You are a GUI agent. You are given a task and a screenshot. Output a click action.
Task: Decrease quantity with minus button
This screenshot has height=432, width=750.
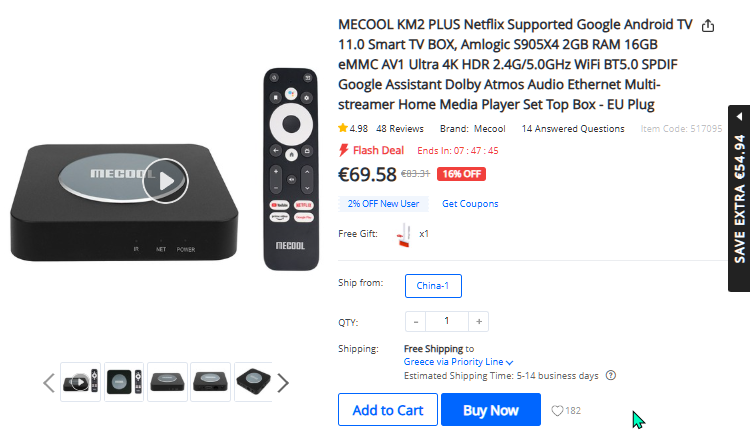tap(416, 321)
